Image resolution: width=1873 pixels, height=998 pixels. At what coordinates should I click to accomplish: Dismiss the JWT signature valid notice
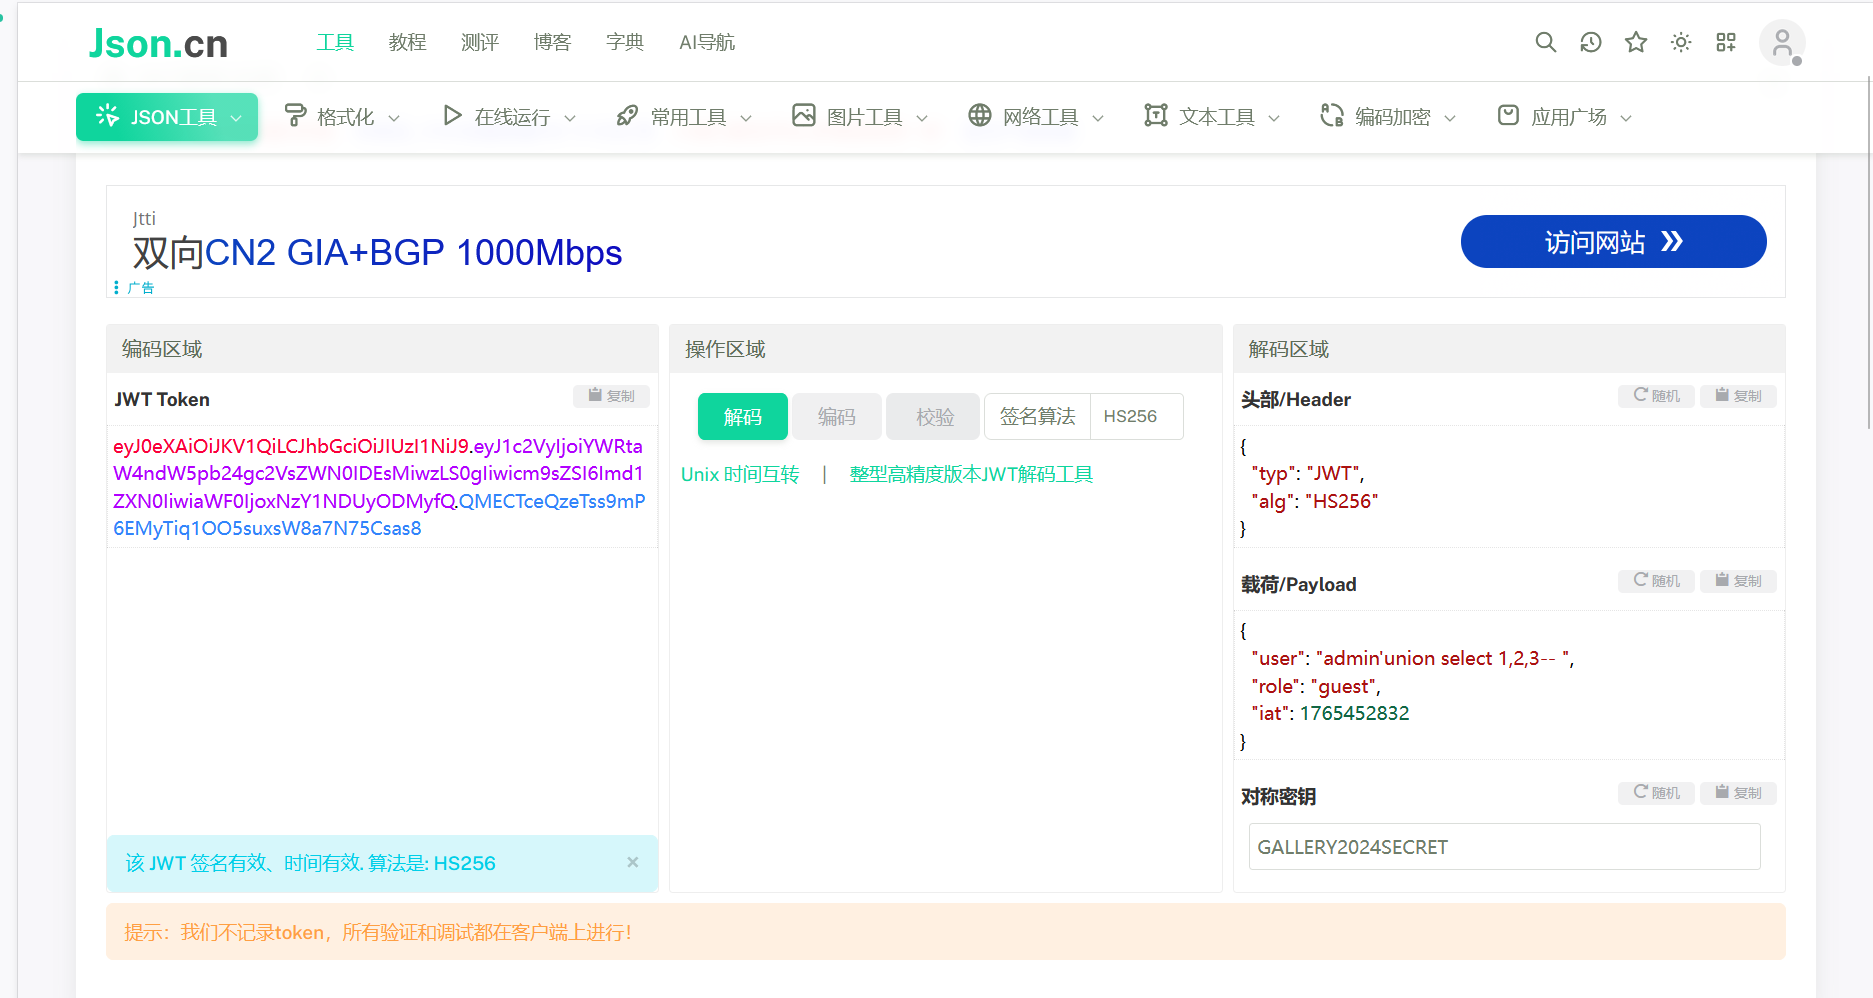[632, 862]
